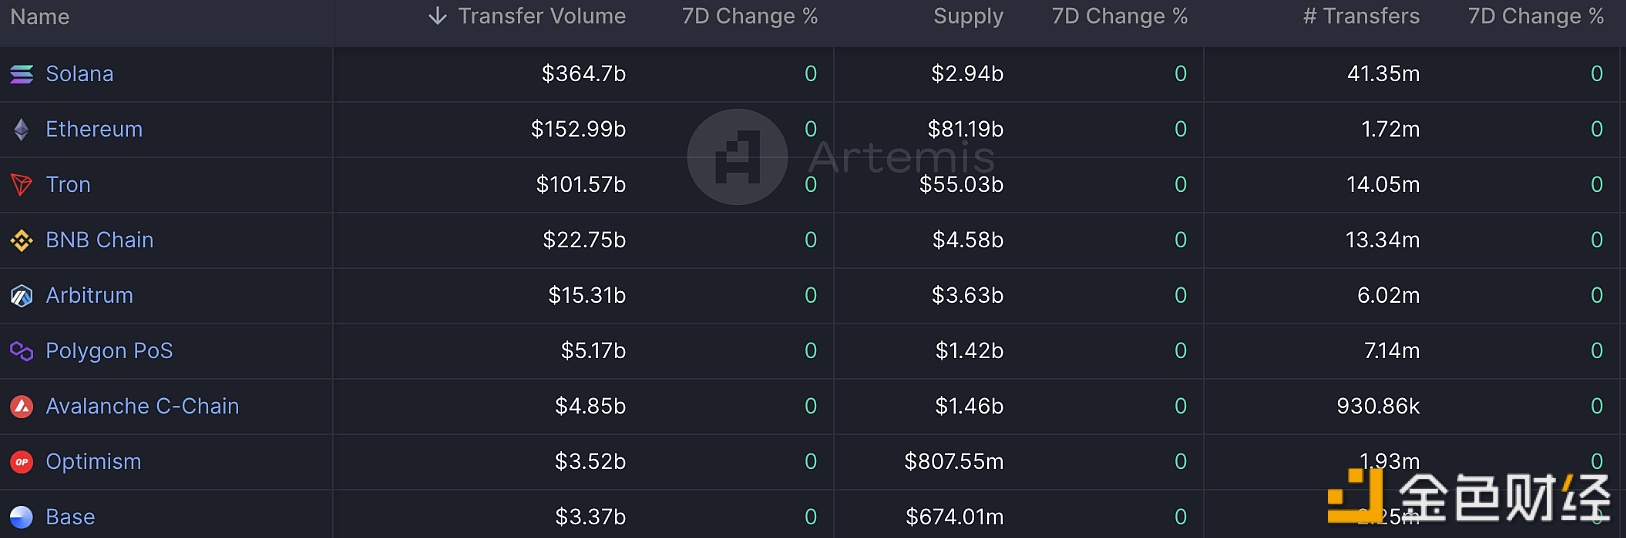Click the Solana chain icon
The height and width of the screenshot is (538, 1626).
tap(21, 74)
